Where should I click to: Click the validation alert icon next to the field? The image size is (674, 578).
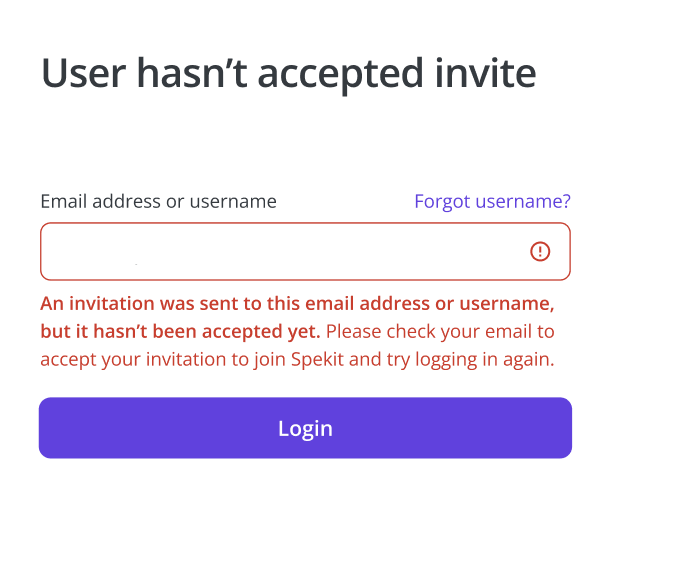539,251
